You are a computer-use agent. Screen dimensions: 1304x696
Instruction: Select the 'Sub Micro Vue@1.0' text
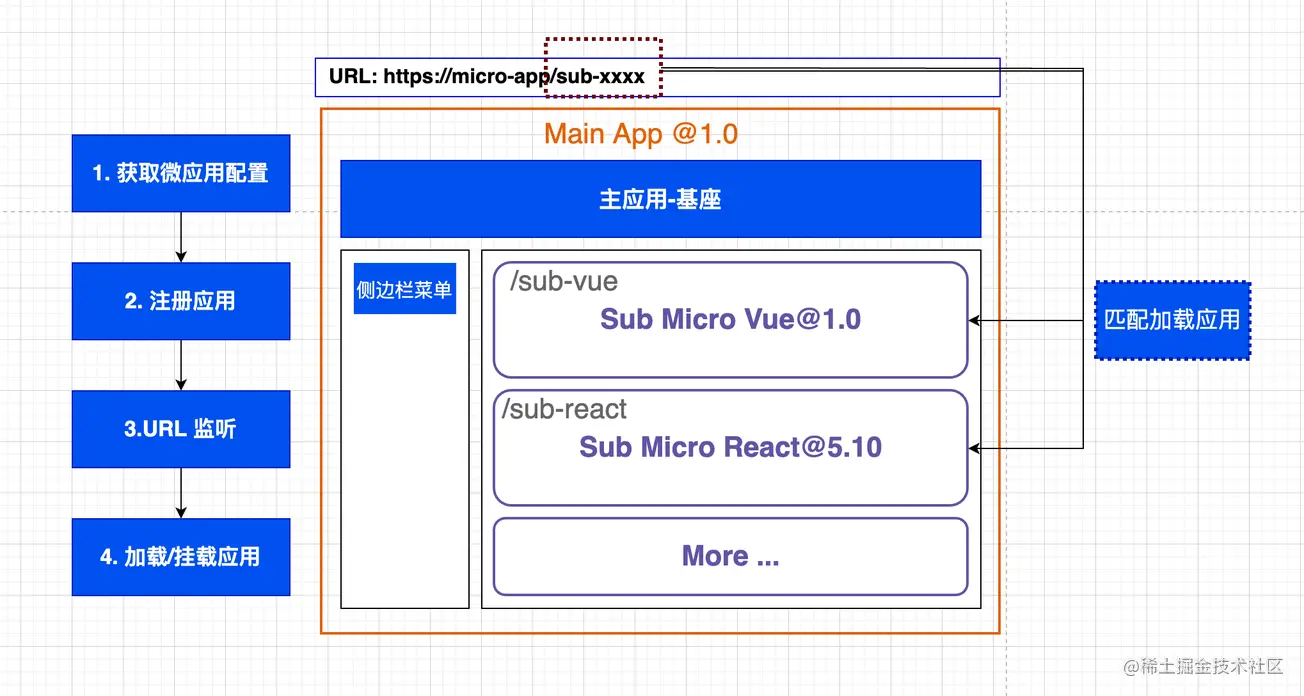click(730, 319)
